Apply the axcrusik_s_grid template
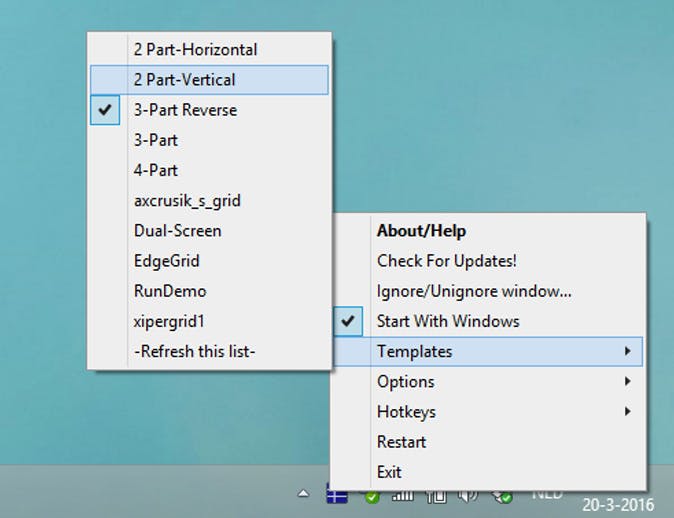674x518 pixels. 209,201
